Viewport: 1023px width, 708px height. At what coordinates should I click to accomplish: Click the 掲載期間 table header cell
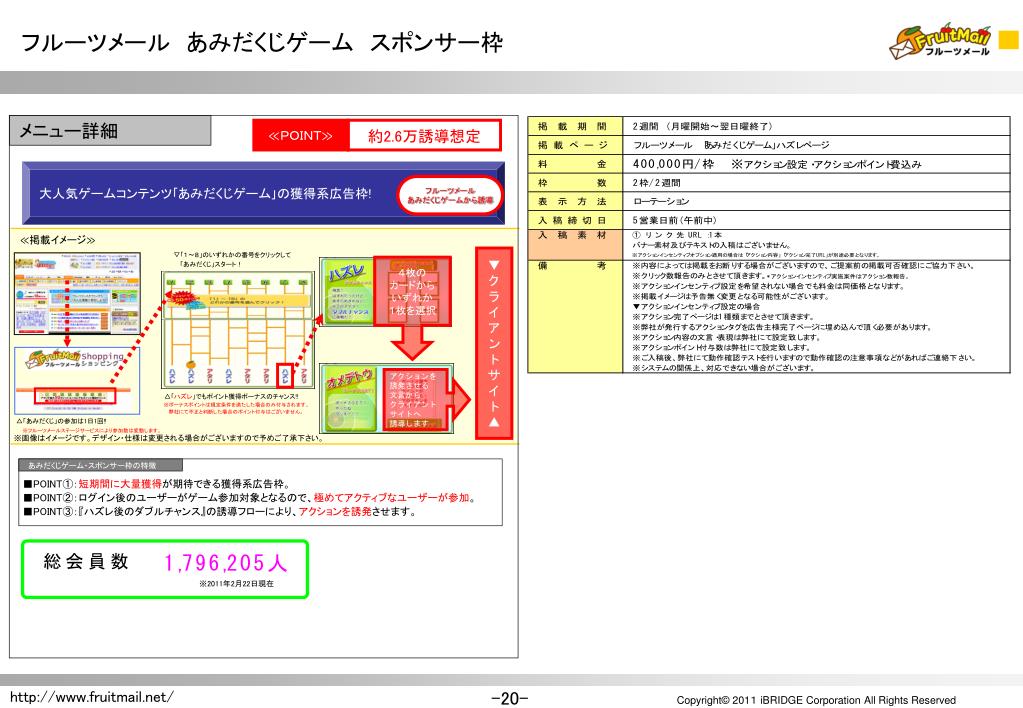pyautogui.click(x=575, y=127)
